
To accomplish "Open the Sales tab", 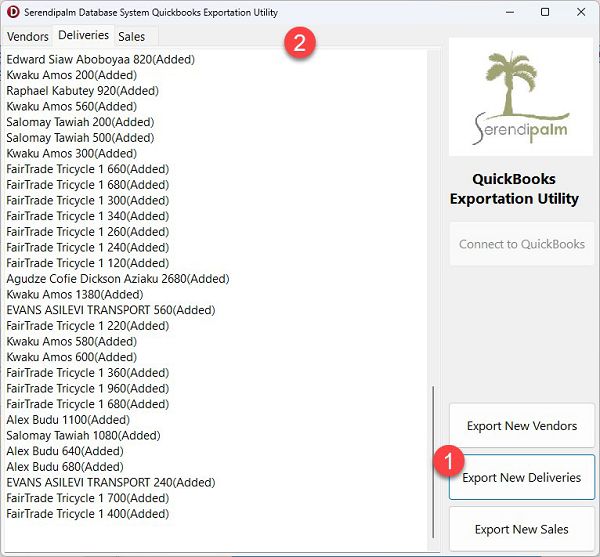I will 131,37.
